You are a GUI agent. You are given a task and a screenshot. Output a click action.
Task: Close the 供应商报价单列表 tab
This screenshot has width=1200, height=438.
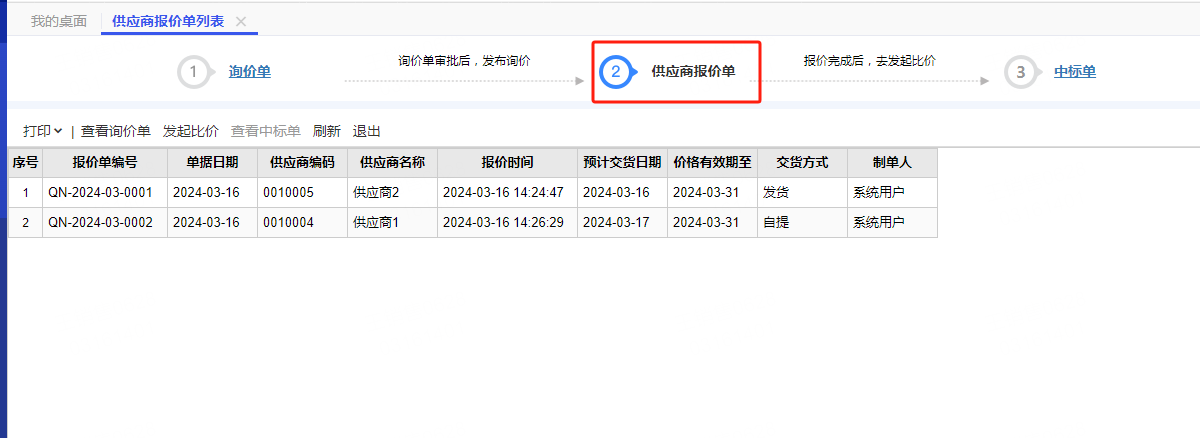pos(240,21)
